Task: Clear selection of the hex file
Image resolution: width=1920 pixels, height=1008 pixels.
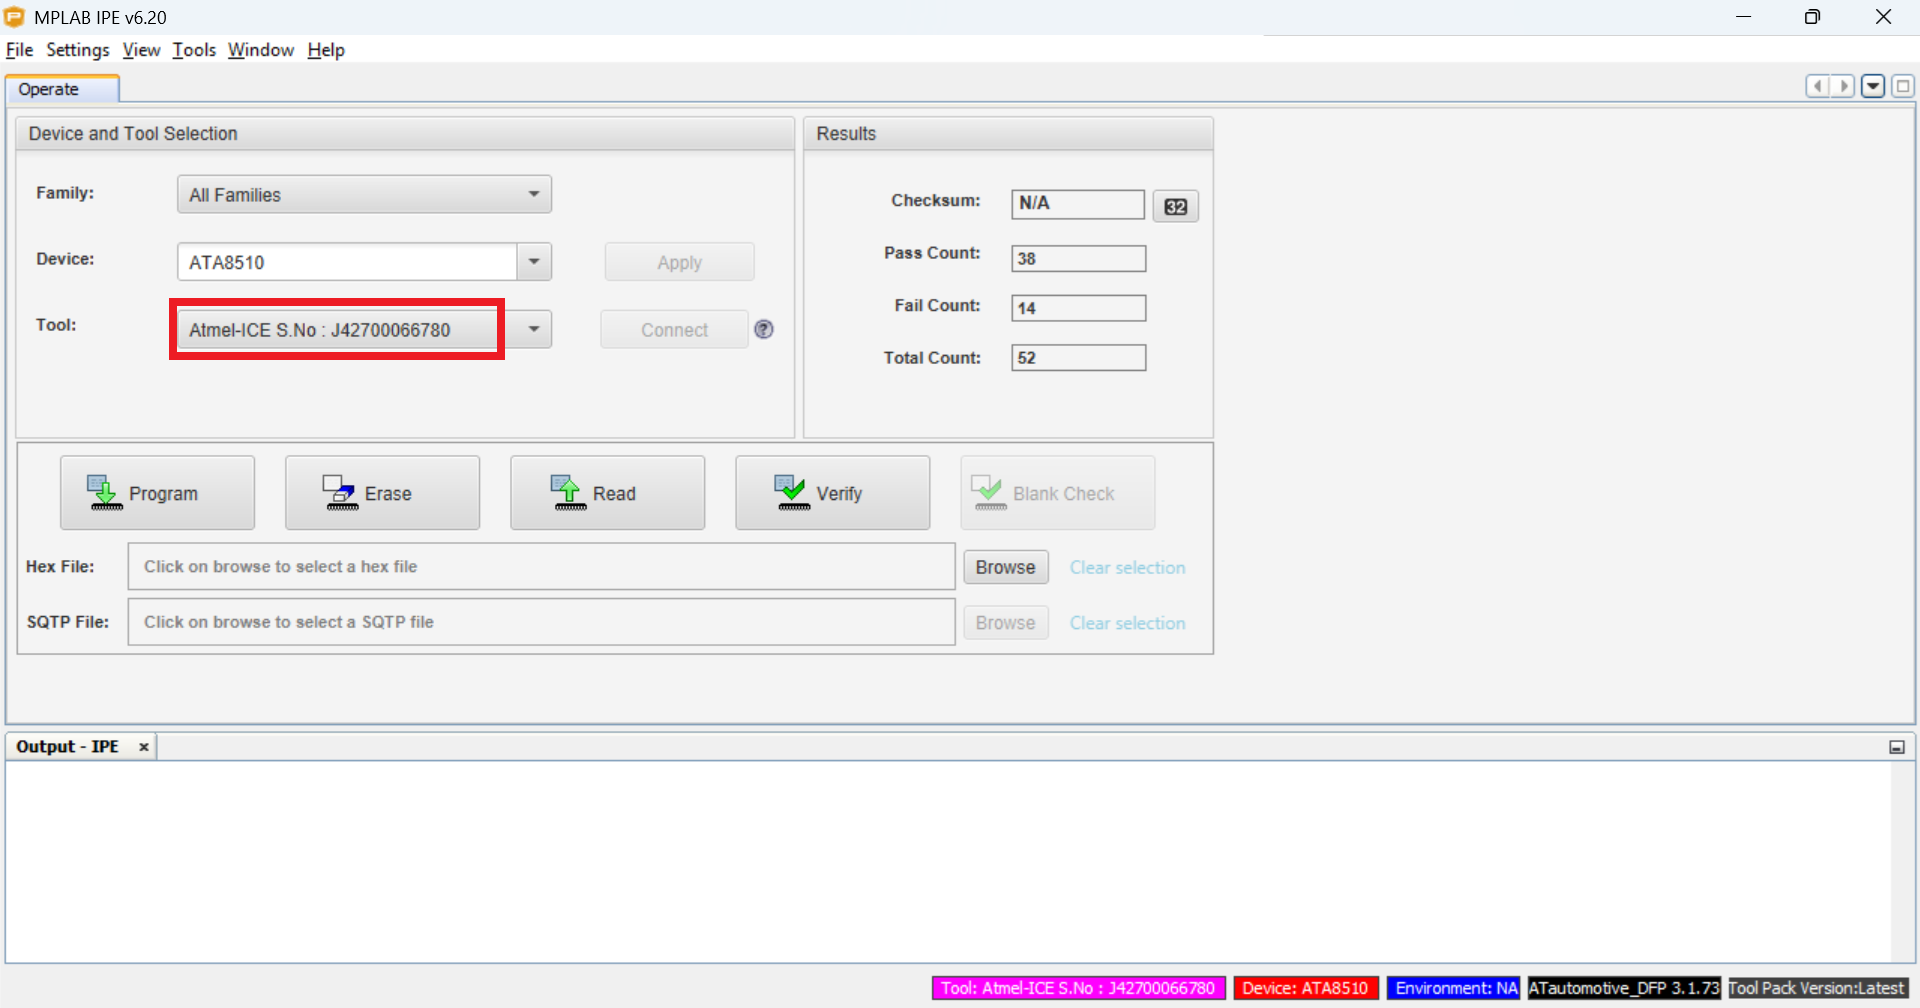Action: click(x=1127, y=567)
